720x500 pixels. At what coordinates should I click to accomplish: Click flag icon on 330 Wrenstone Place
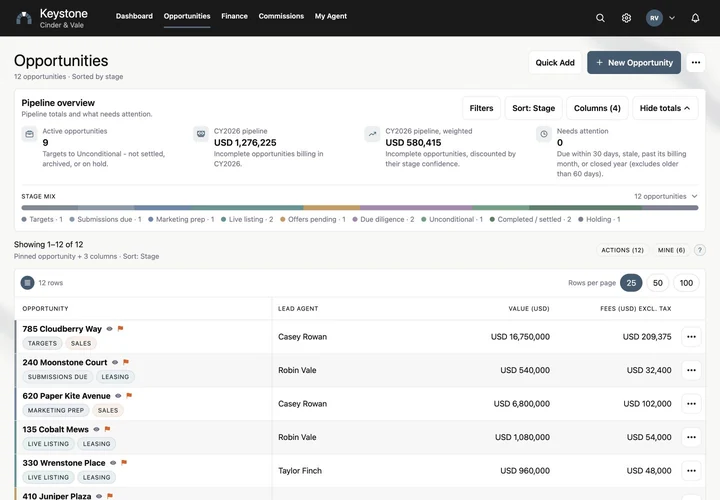[x=124, y=462]
